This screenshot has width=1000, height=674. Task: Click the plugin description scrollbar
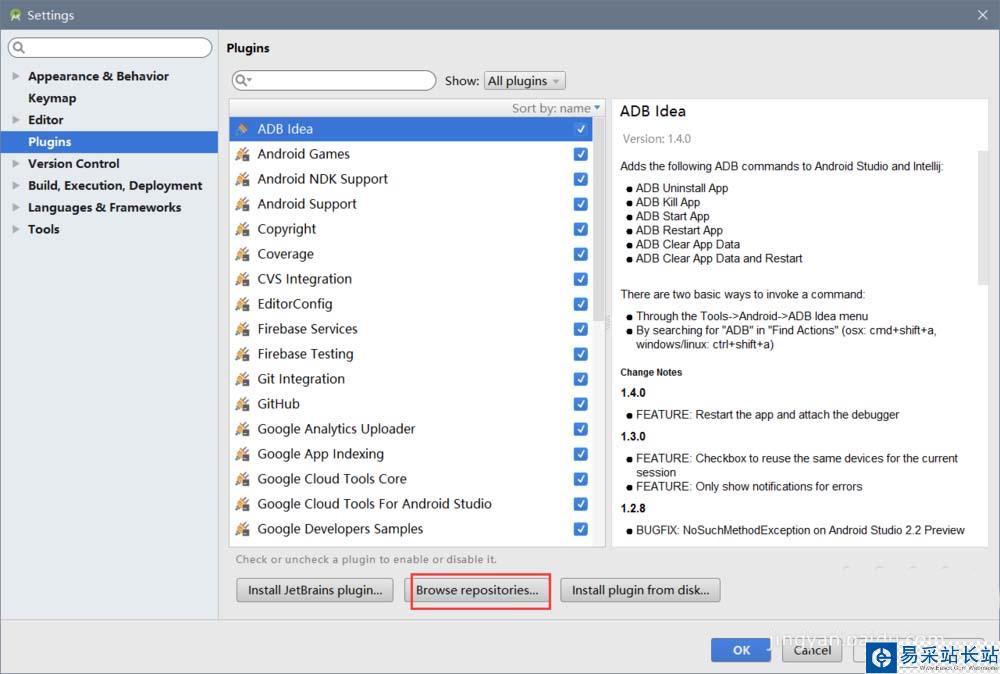point(982,217)
